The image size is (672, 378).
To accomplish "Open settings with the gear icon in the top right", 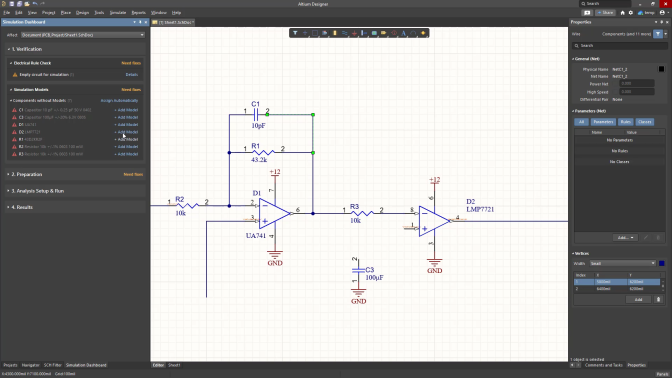I will tap(630, 13).
